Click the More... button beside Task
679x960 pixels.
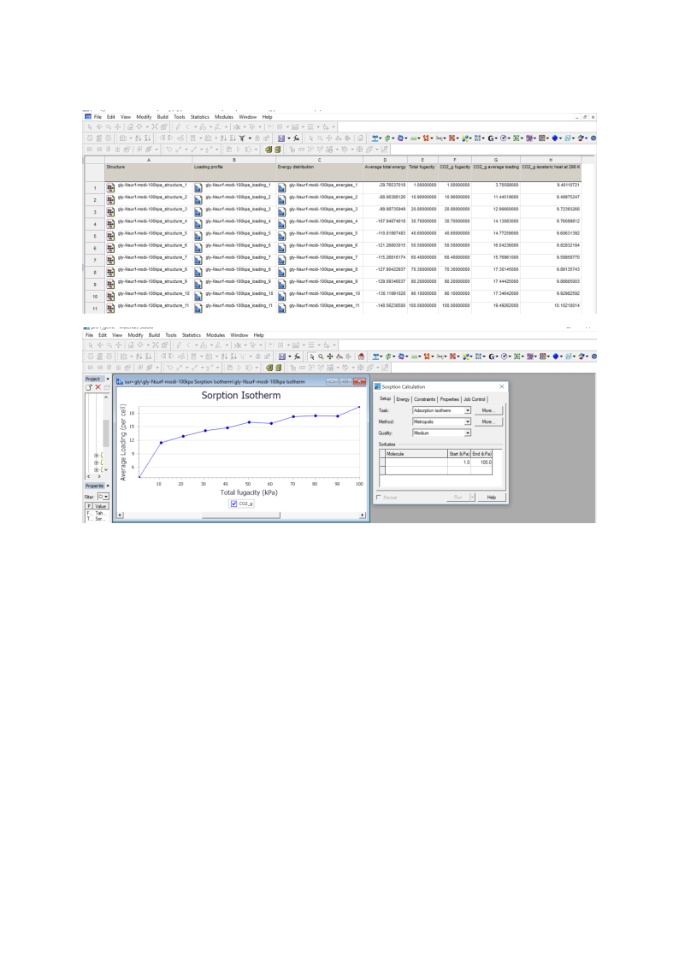tap(487, 410)
